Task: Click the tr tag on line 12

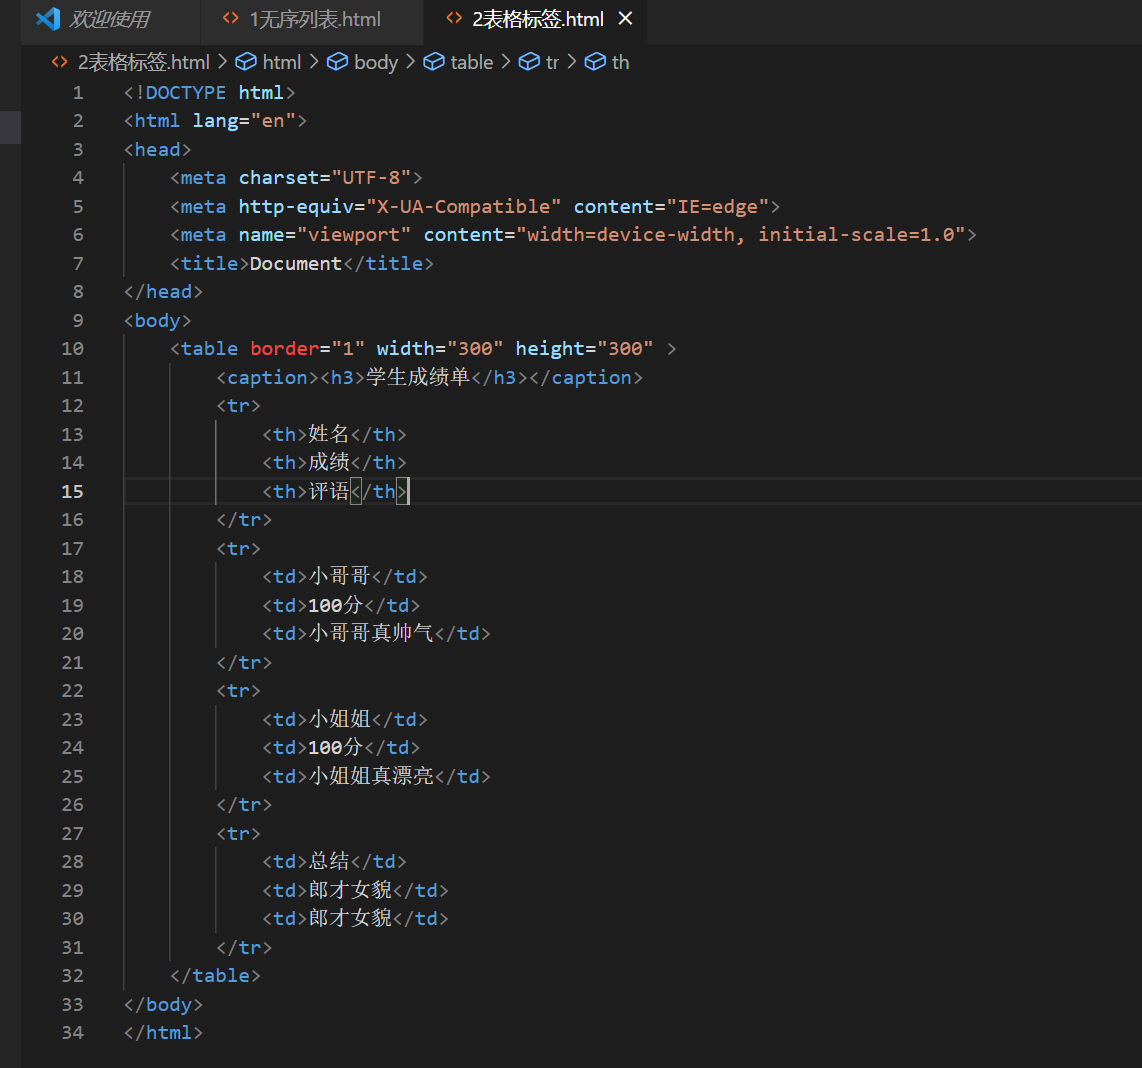Action: pyautogui.click(x=238, y=406)
